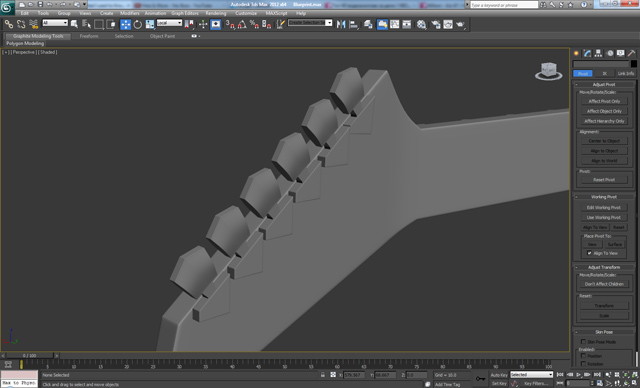Activate the Select and Scale tool

click(x=150, y=24)
